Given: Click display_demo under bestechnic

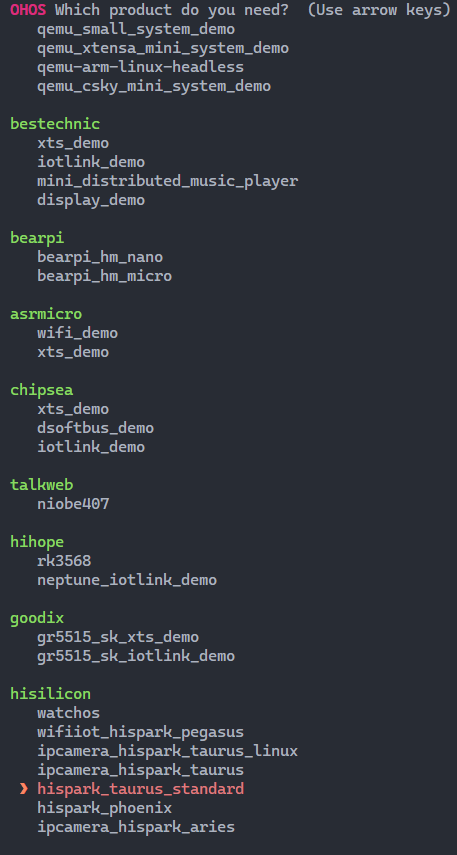Looking at the screenshot, I should point(91,200).
